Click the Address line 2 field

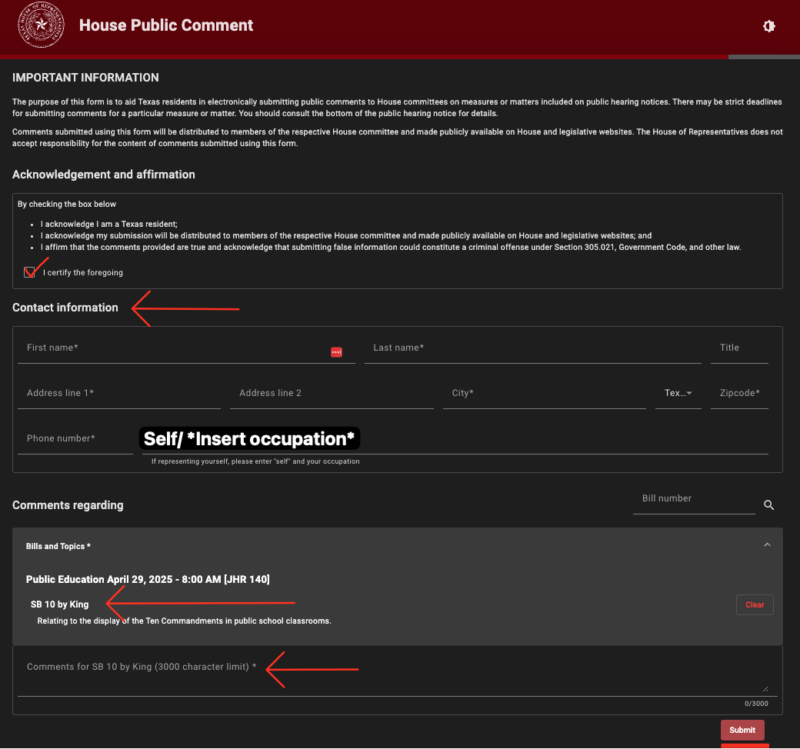click(x=330, y=393)
